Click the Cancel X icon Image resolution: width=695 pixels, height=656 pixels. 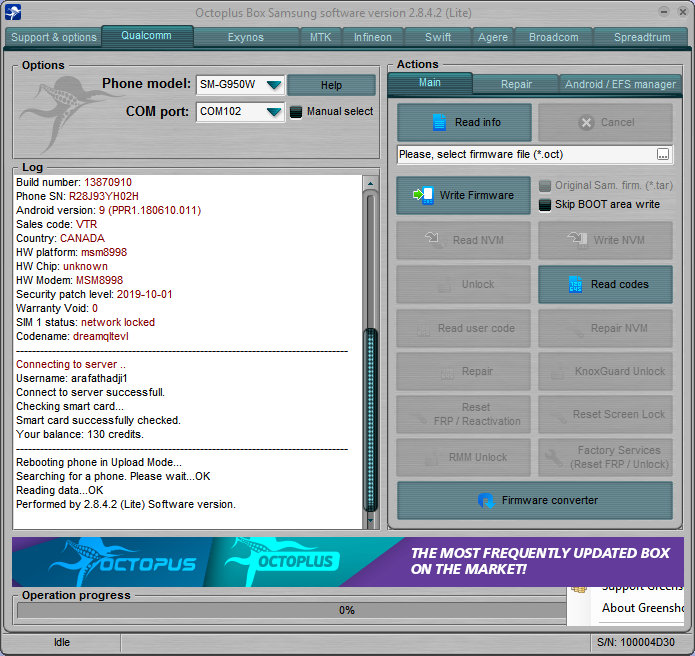point(586,122)
